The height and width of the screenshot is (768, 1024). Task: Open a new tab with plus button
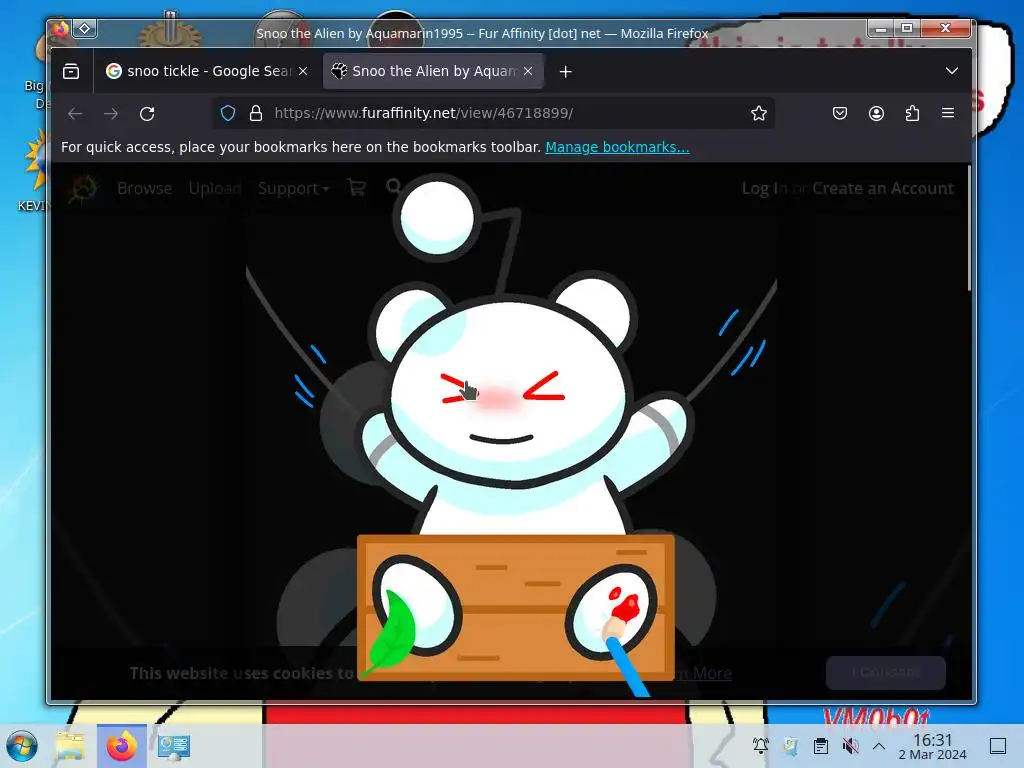566,72
